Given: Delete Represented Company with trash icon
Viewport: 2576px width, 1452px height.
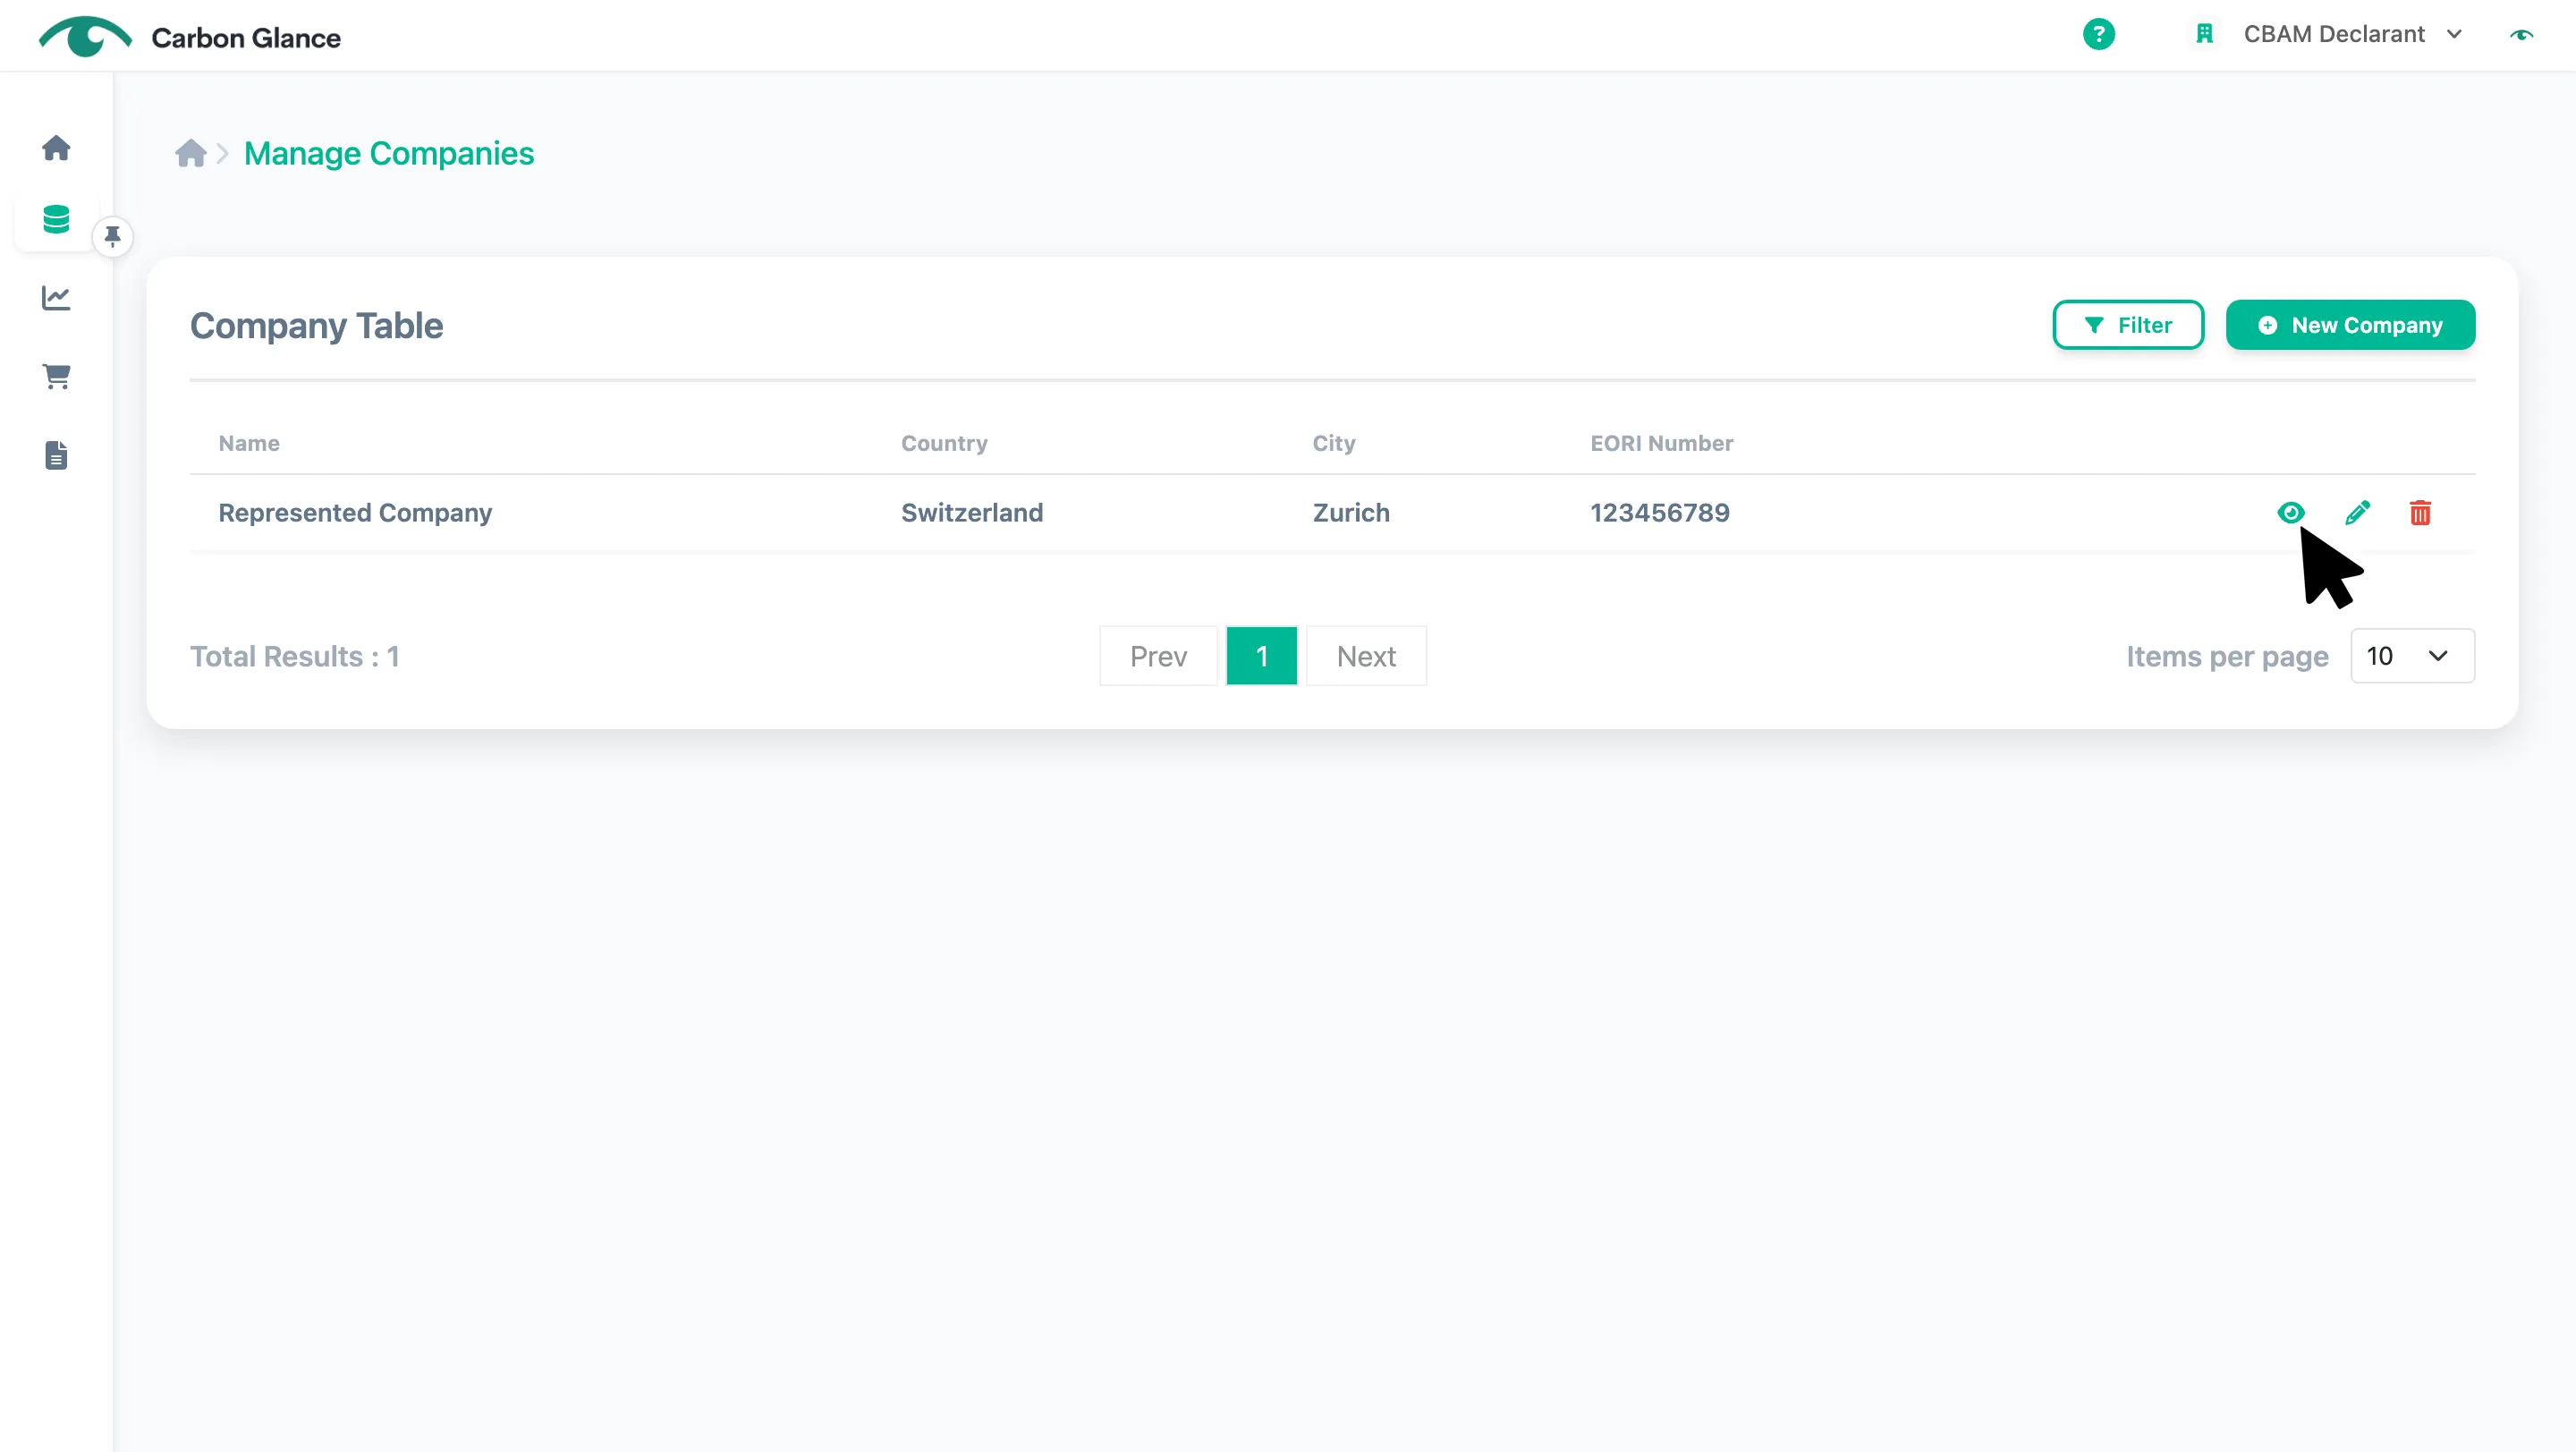Looking at the screenshot, I should (2420, 513).
